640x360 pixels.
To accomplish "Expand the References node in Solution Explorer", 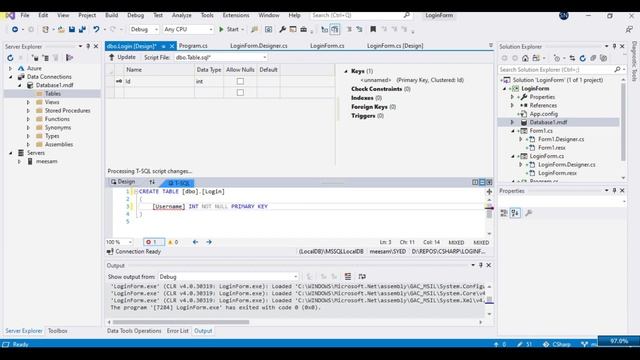I will (512, 105).
